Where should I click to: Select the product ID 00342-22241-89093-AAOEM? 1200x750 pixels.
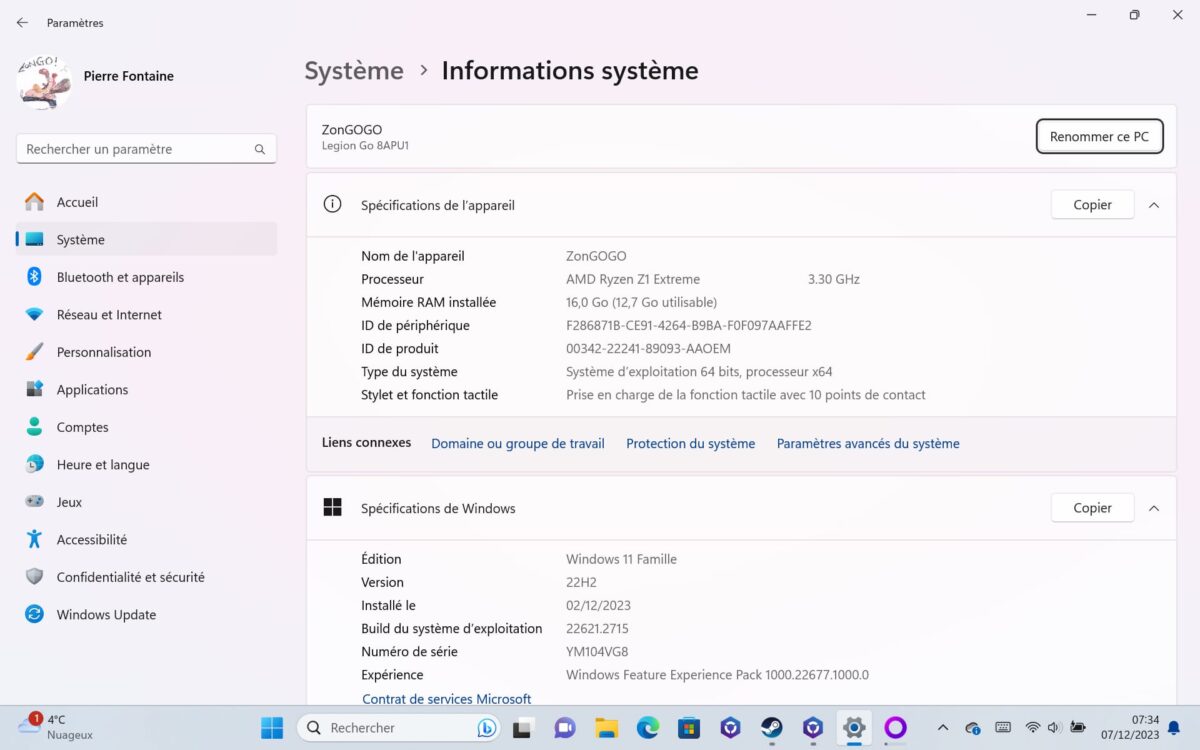click(x=648, y=349)
